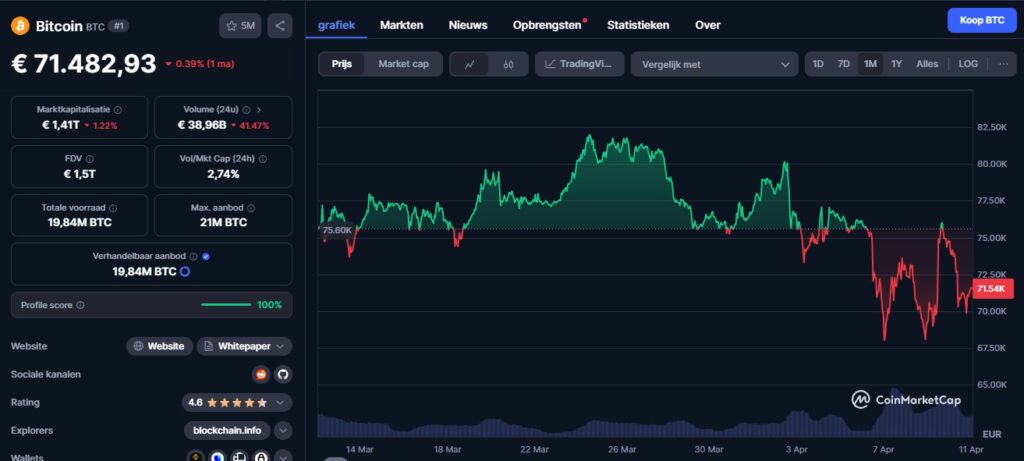Click the 3 Apr date axis label
The width and height of the screenshot is (1024, 461).
click(x=797, y=449)
